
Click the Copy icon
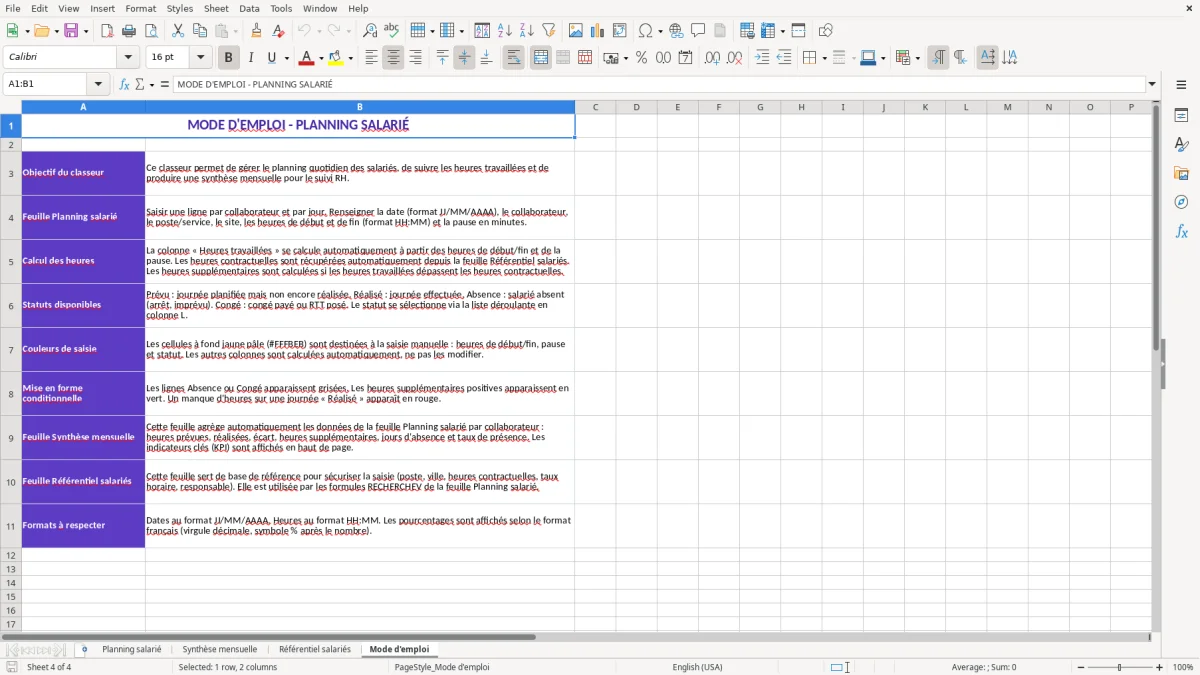(200, 31)
